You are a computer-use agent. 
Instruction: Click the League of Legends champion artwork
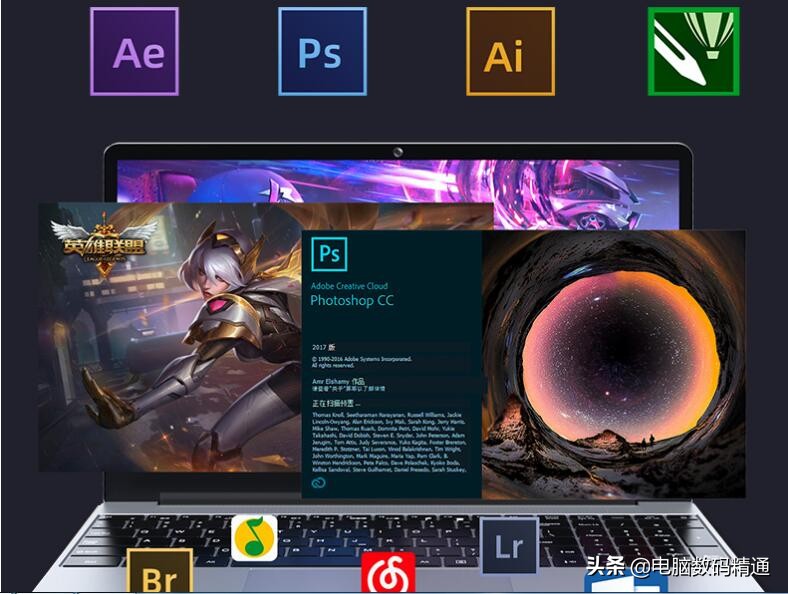point(170,337)
